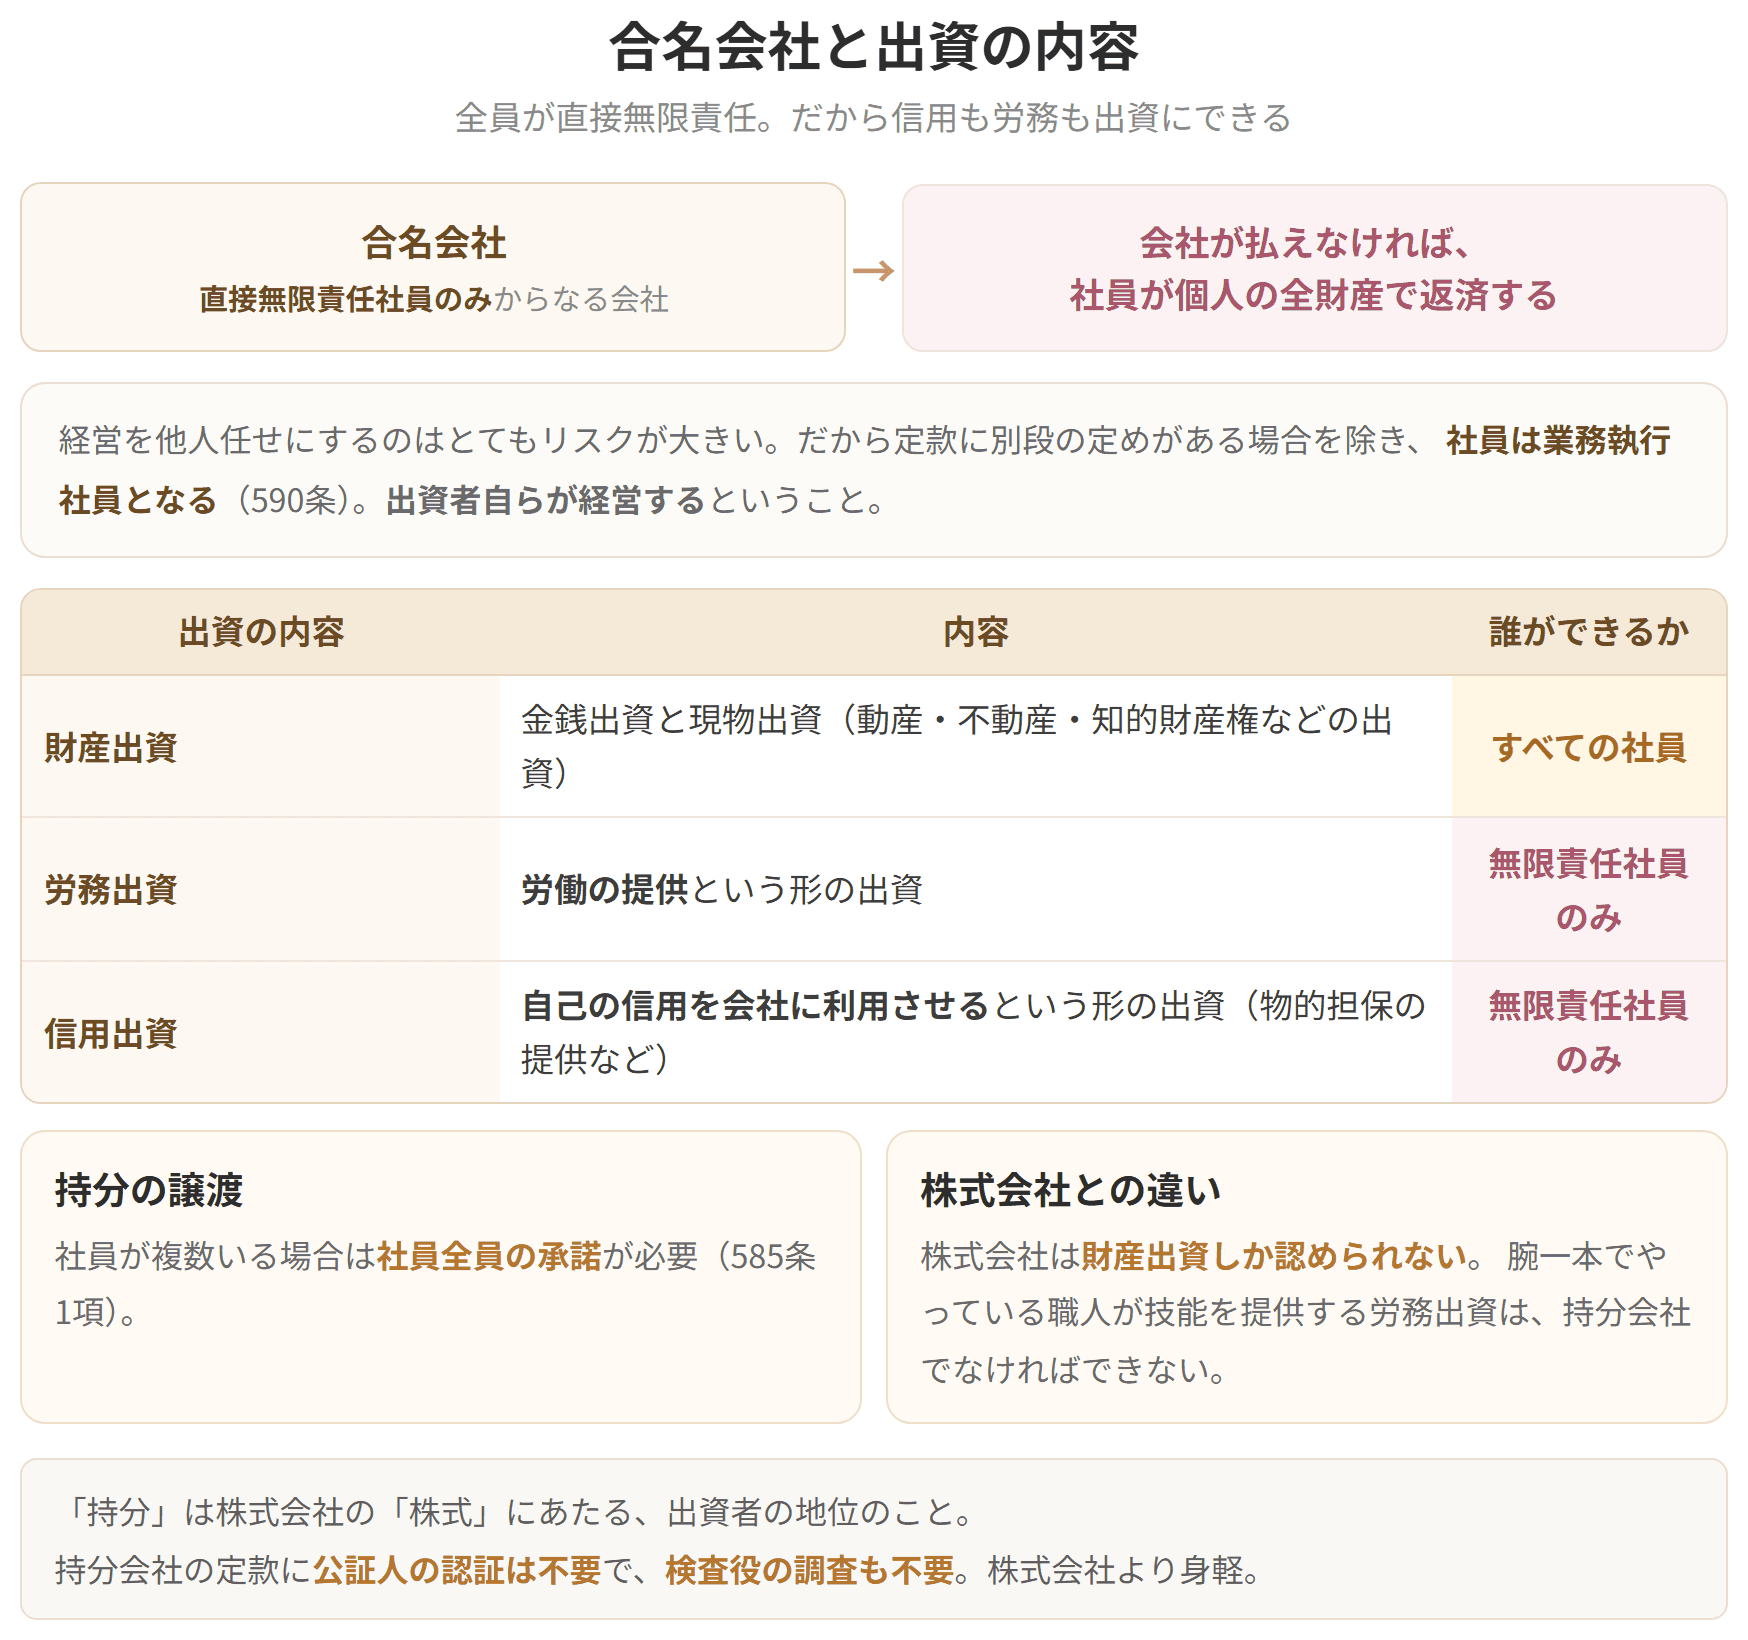Click the cell starting 自己の信用を会社に利用させる
The width and height of the screenshot is (1748, 1640).
click(974, 1032)
